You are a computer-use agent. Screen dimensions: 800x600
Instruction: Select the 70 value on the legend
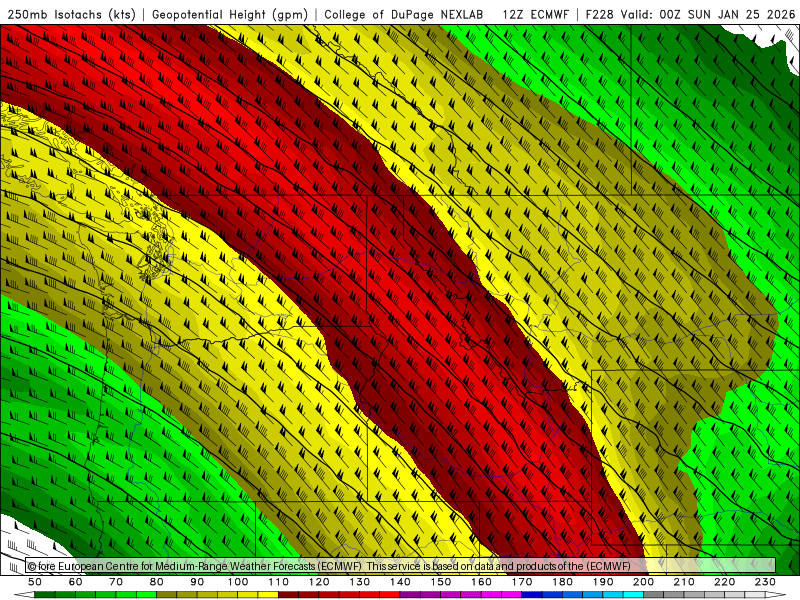(x=116, y=582)
